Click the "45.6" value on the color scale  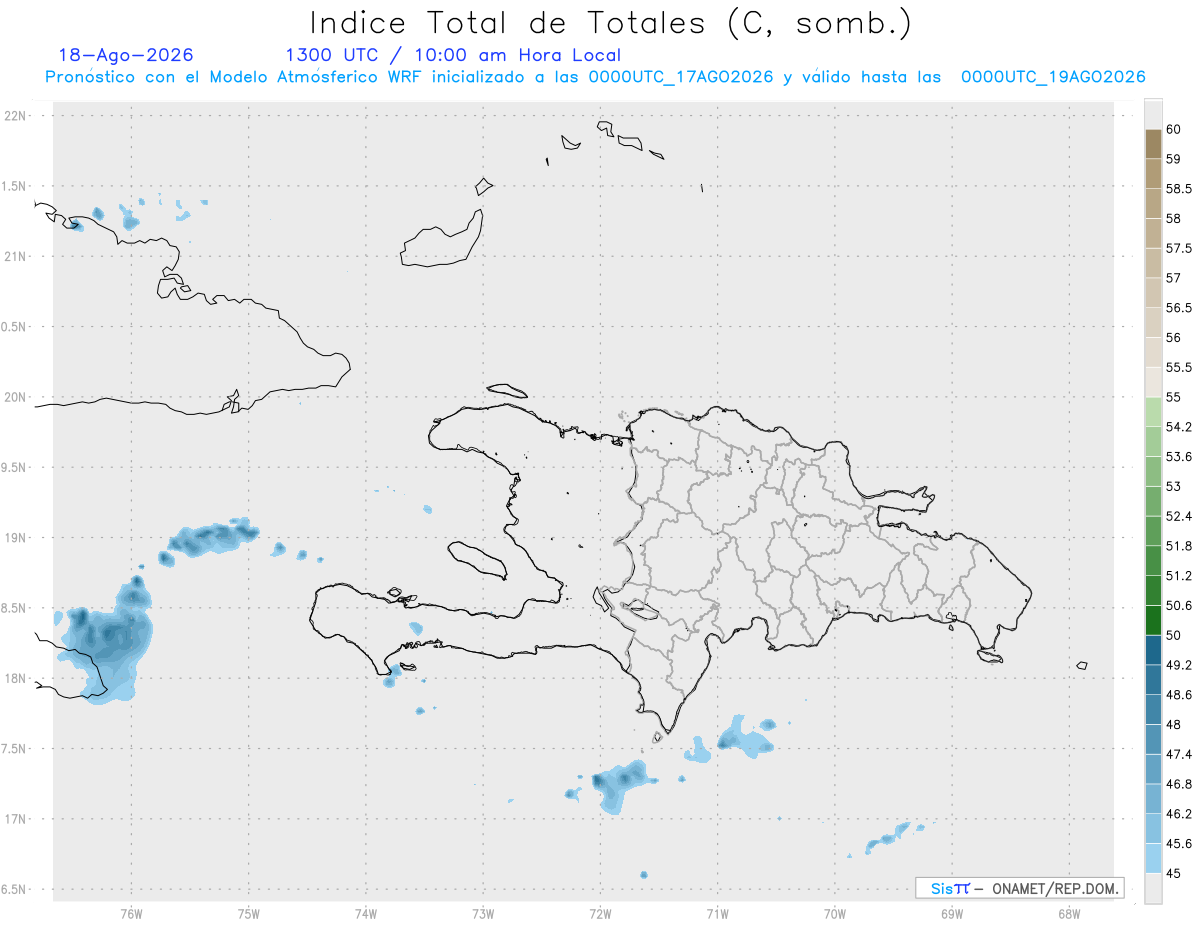(1178, 844)
